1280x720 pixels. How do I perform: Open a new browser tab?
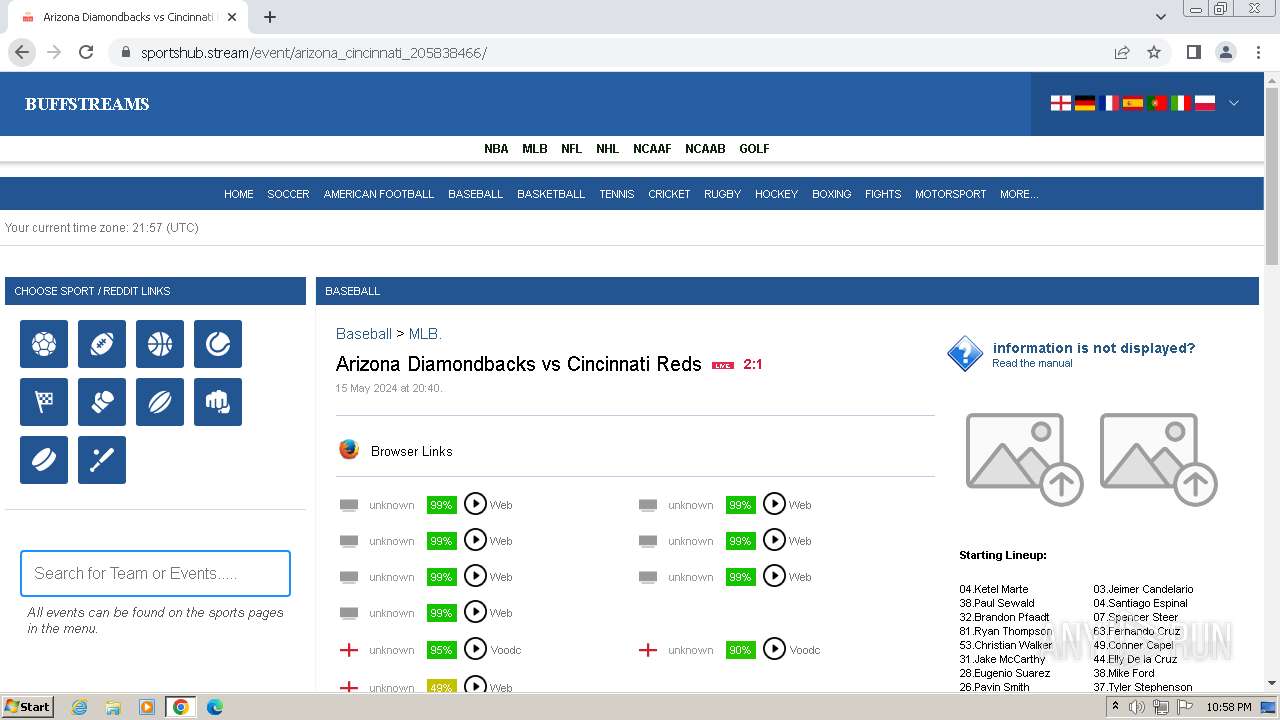(270, 17)
